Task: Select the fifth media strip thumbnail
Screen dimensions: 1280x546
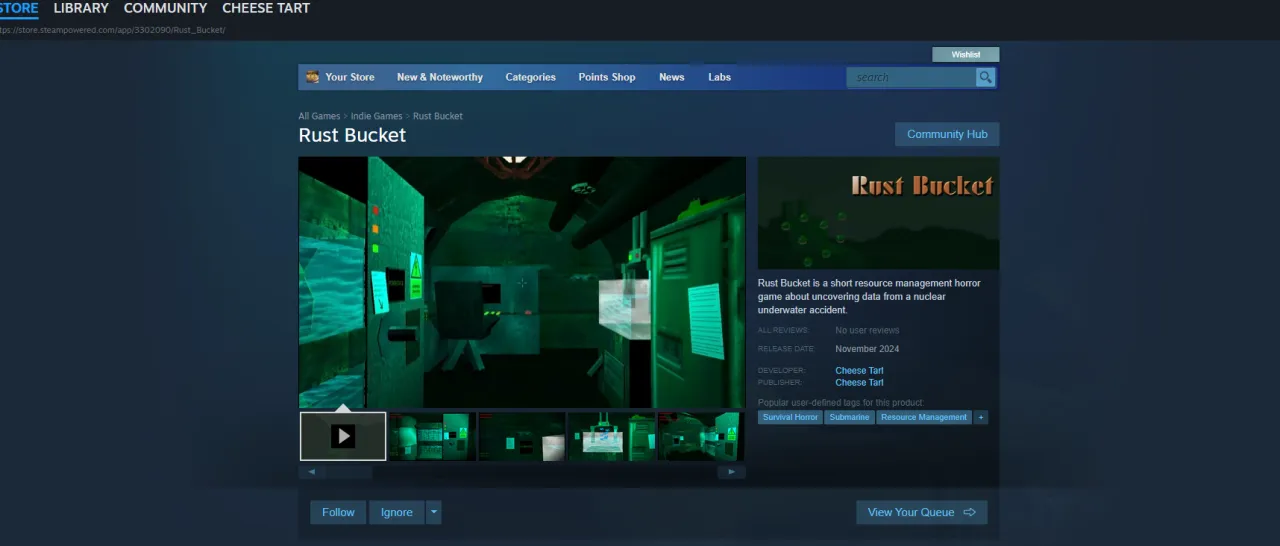Action: [700, 436]
